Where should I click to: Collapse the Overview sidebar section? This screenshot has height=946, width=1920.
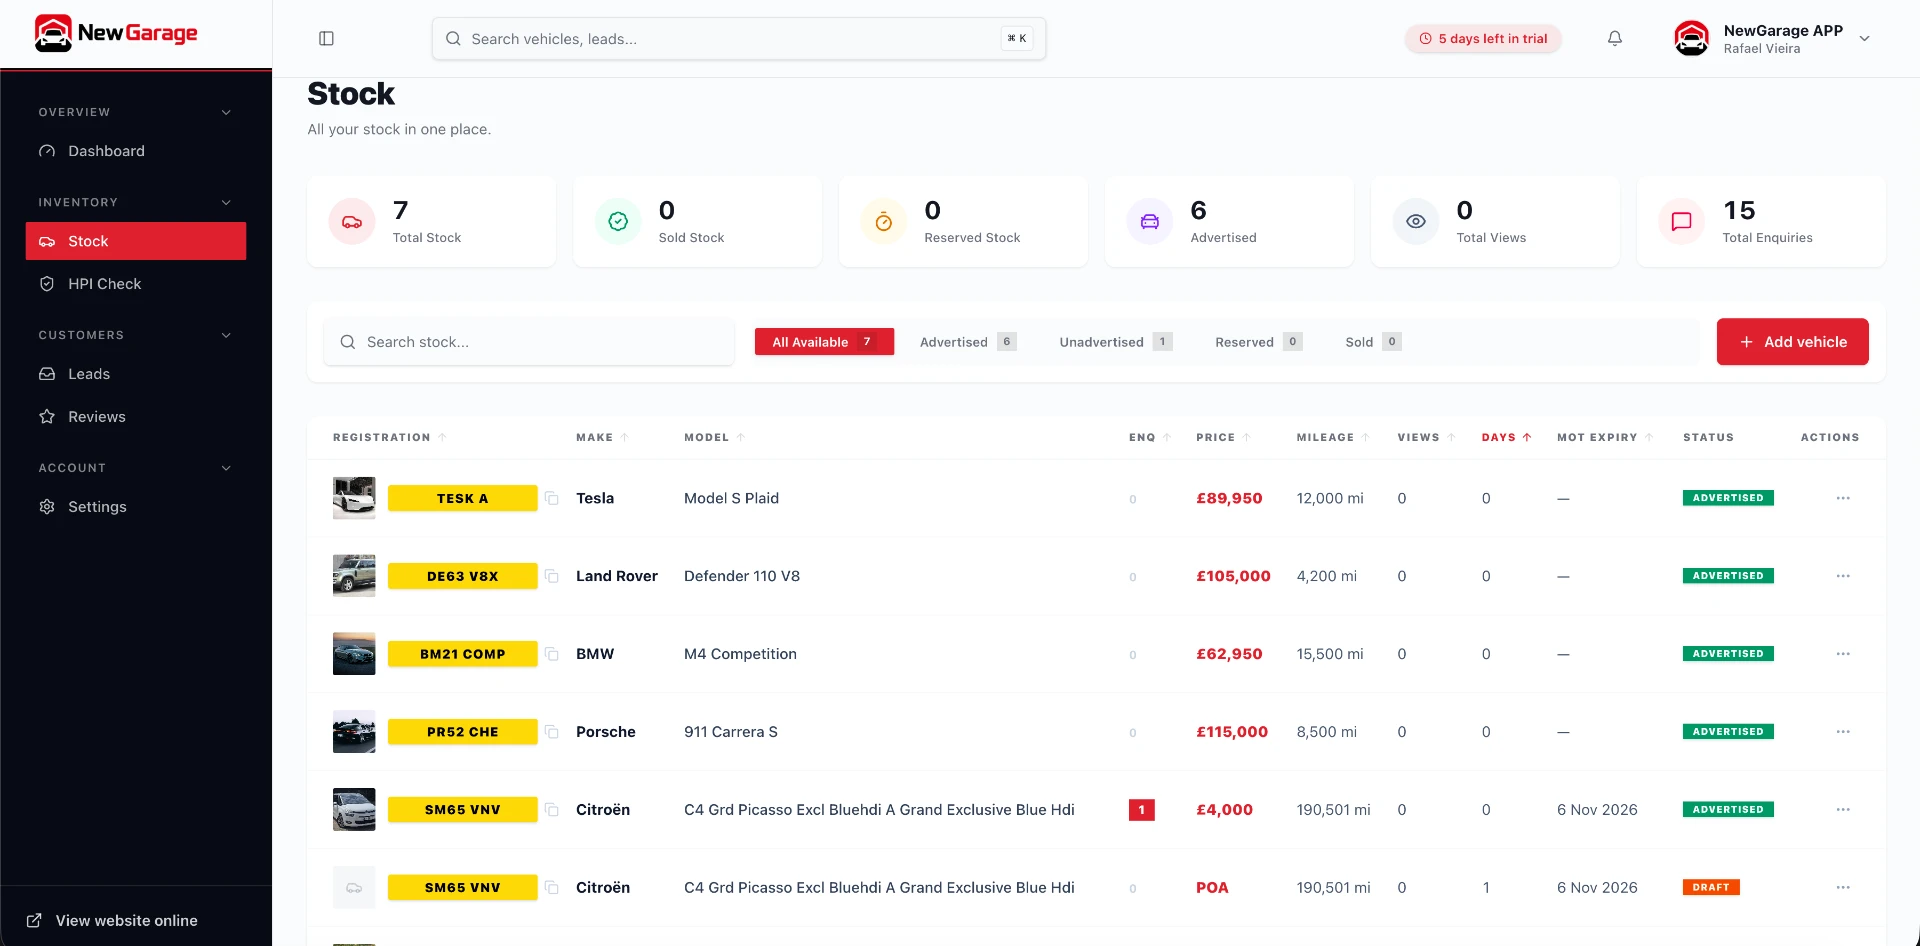point(226,112)
